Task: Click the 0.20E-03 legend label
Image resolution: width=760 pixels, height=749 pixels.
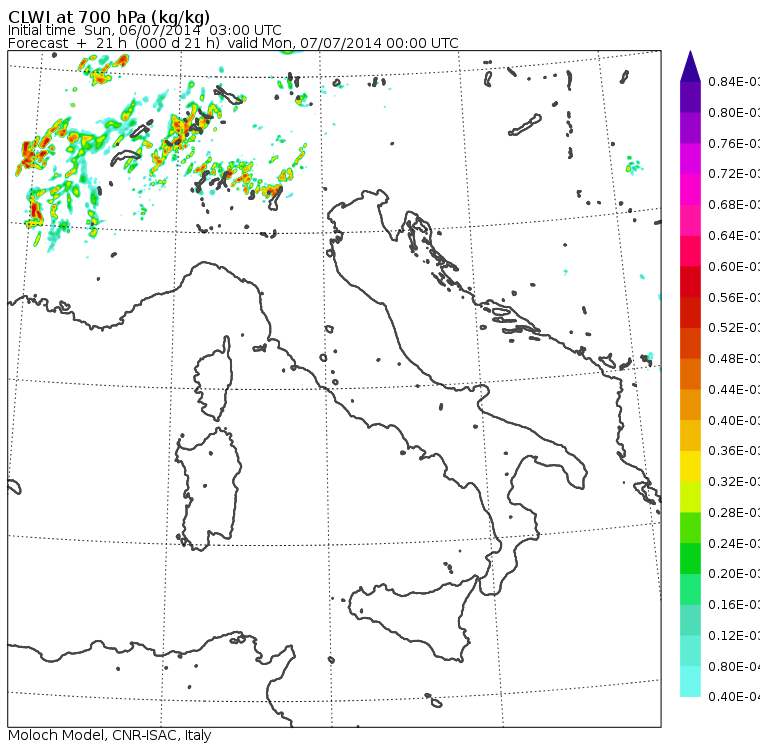Action: coord(734,574)
